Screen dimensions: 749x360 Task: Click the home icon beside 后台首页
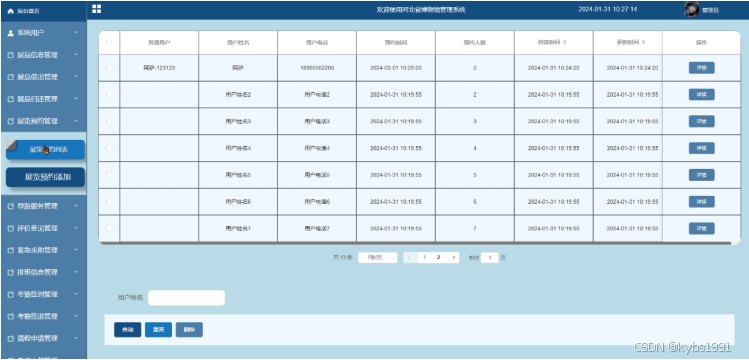coord(11,11)
